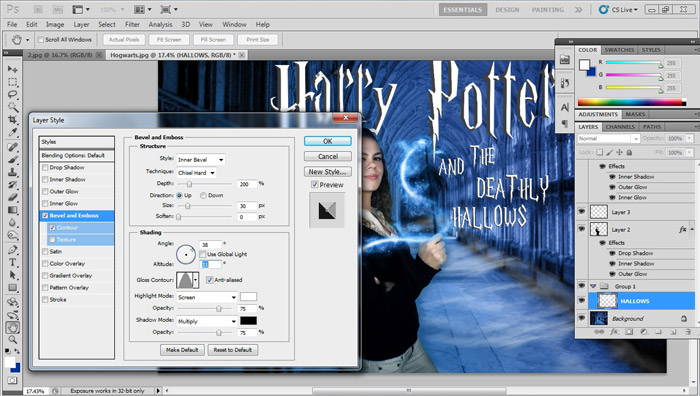Click the delete layer trash icon
700x396 pixels.
tap(688, 332)
